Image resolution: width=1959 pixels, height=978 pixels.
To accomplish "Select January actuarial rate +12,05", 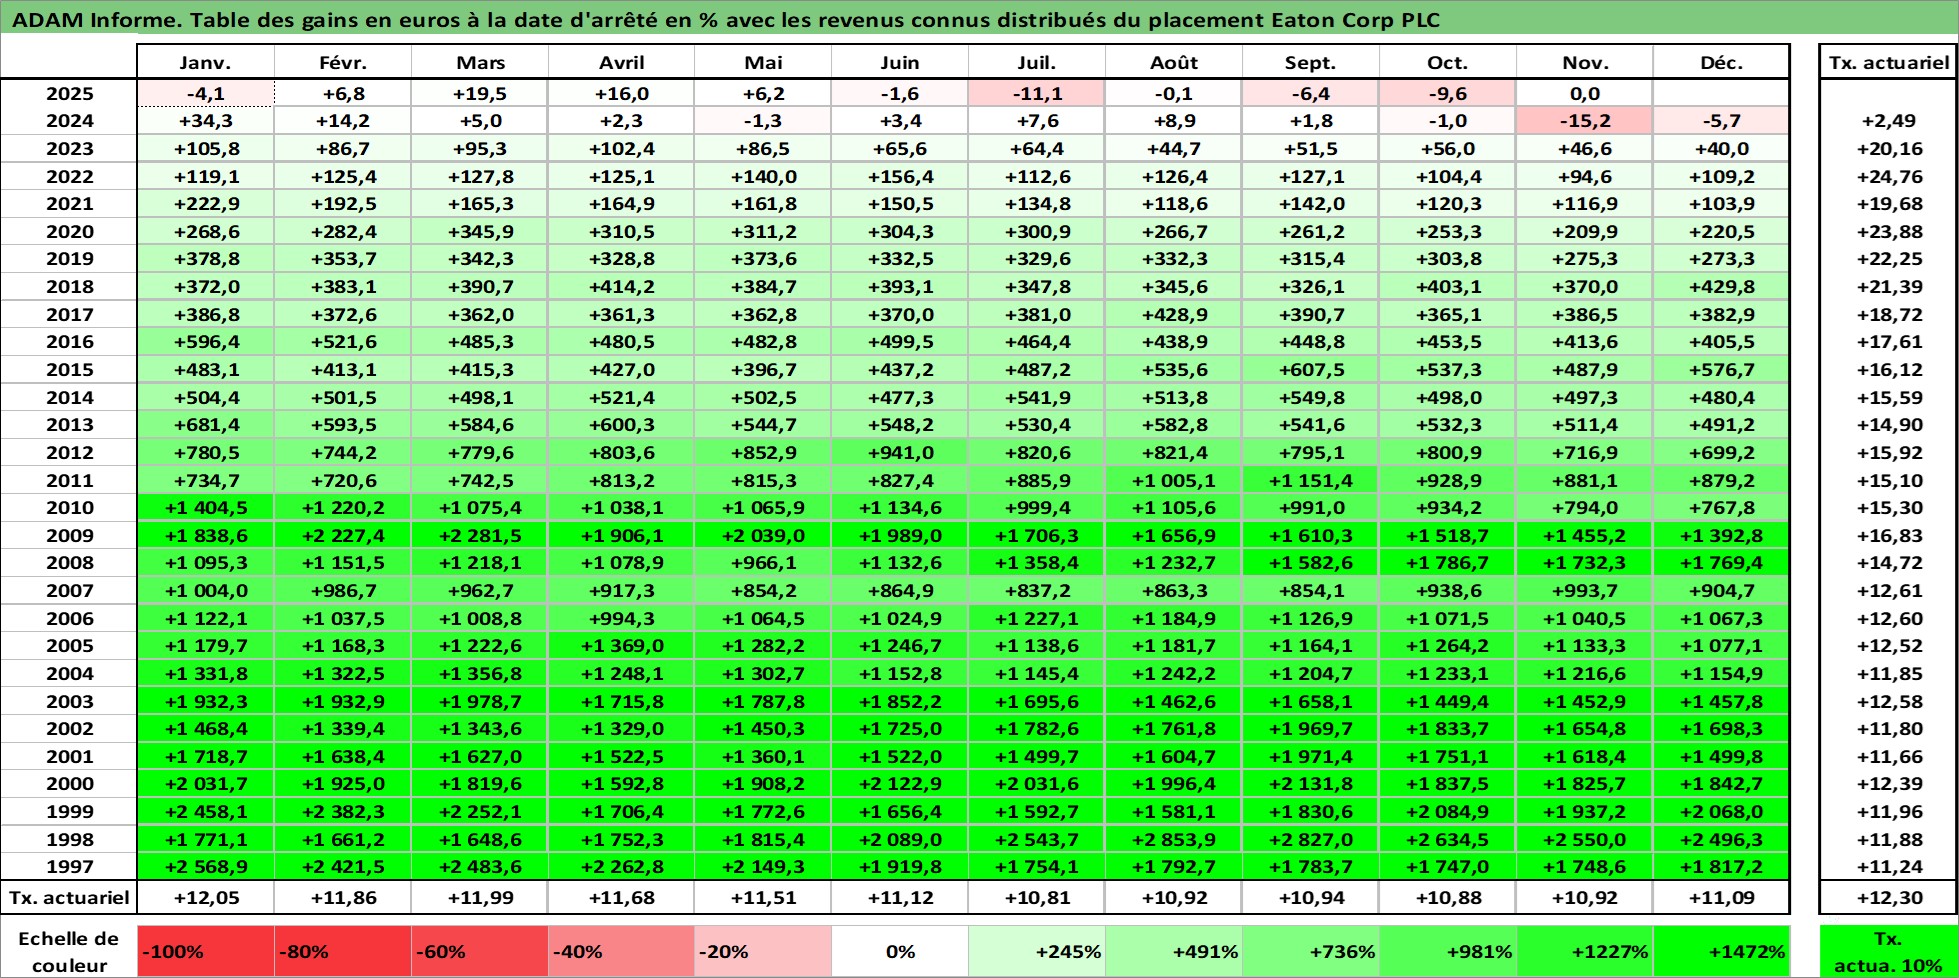I will pyautogui.click(x=205, y=898).
